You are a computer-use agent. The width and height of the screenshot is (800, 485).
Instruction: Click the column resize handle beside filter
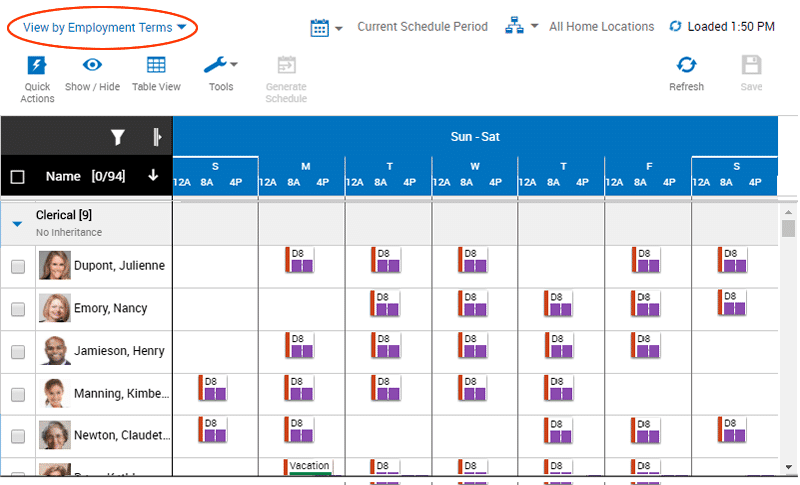156,137
